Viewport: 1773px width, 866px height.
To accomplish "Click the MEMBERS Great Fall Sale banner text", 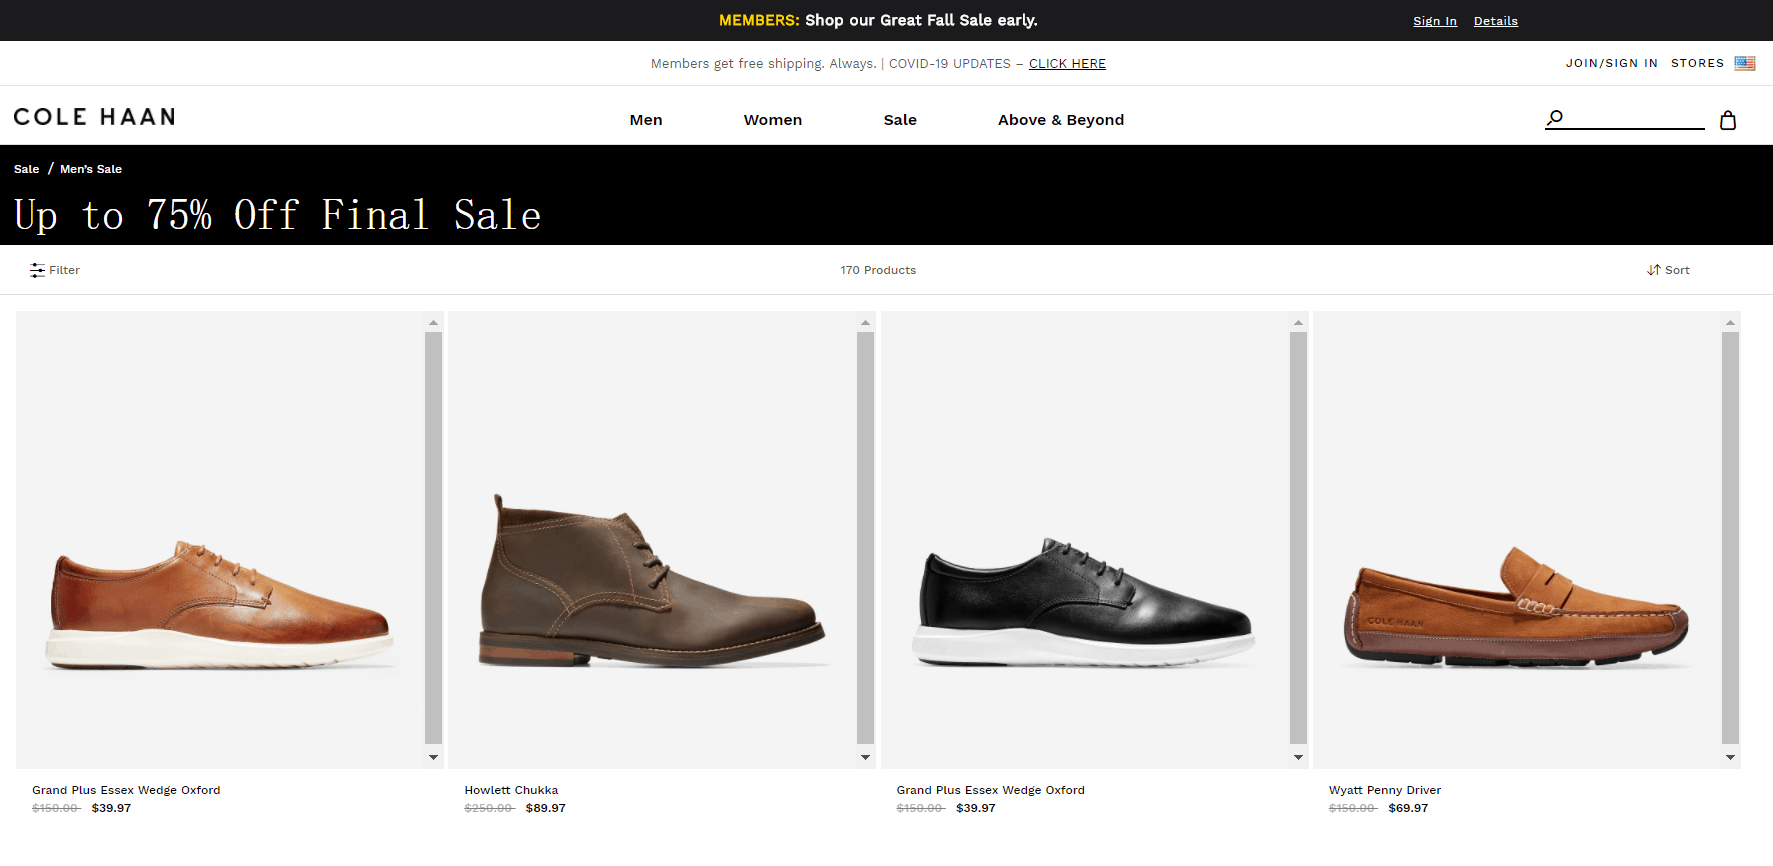I will pyautogui.click(x=878, y=20).
